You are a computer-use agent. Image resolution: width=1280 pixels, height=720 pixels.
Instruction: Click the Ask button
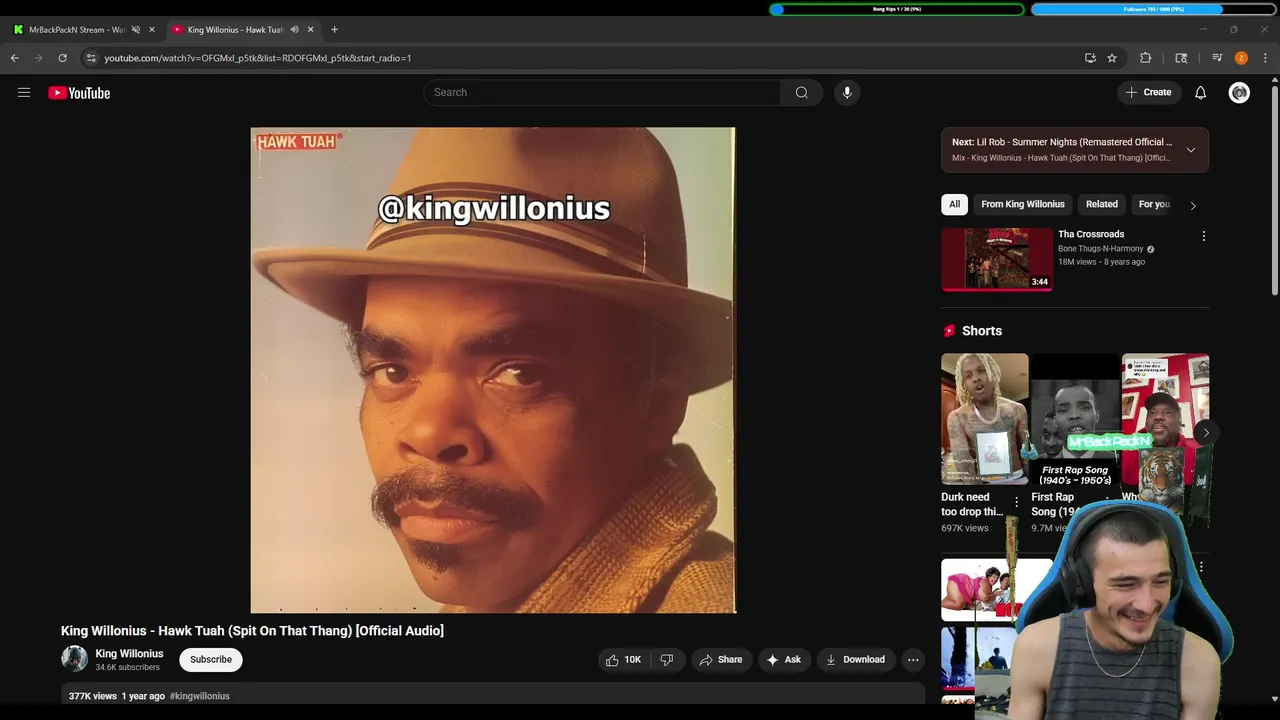tap(784, 660)
